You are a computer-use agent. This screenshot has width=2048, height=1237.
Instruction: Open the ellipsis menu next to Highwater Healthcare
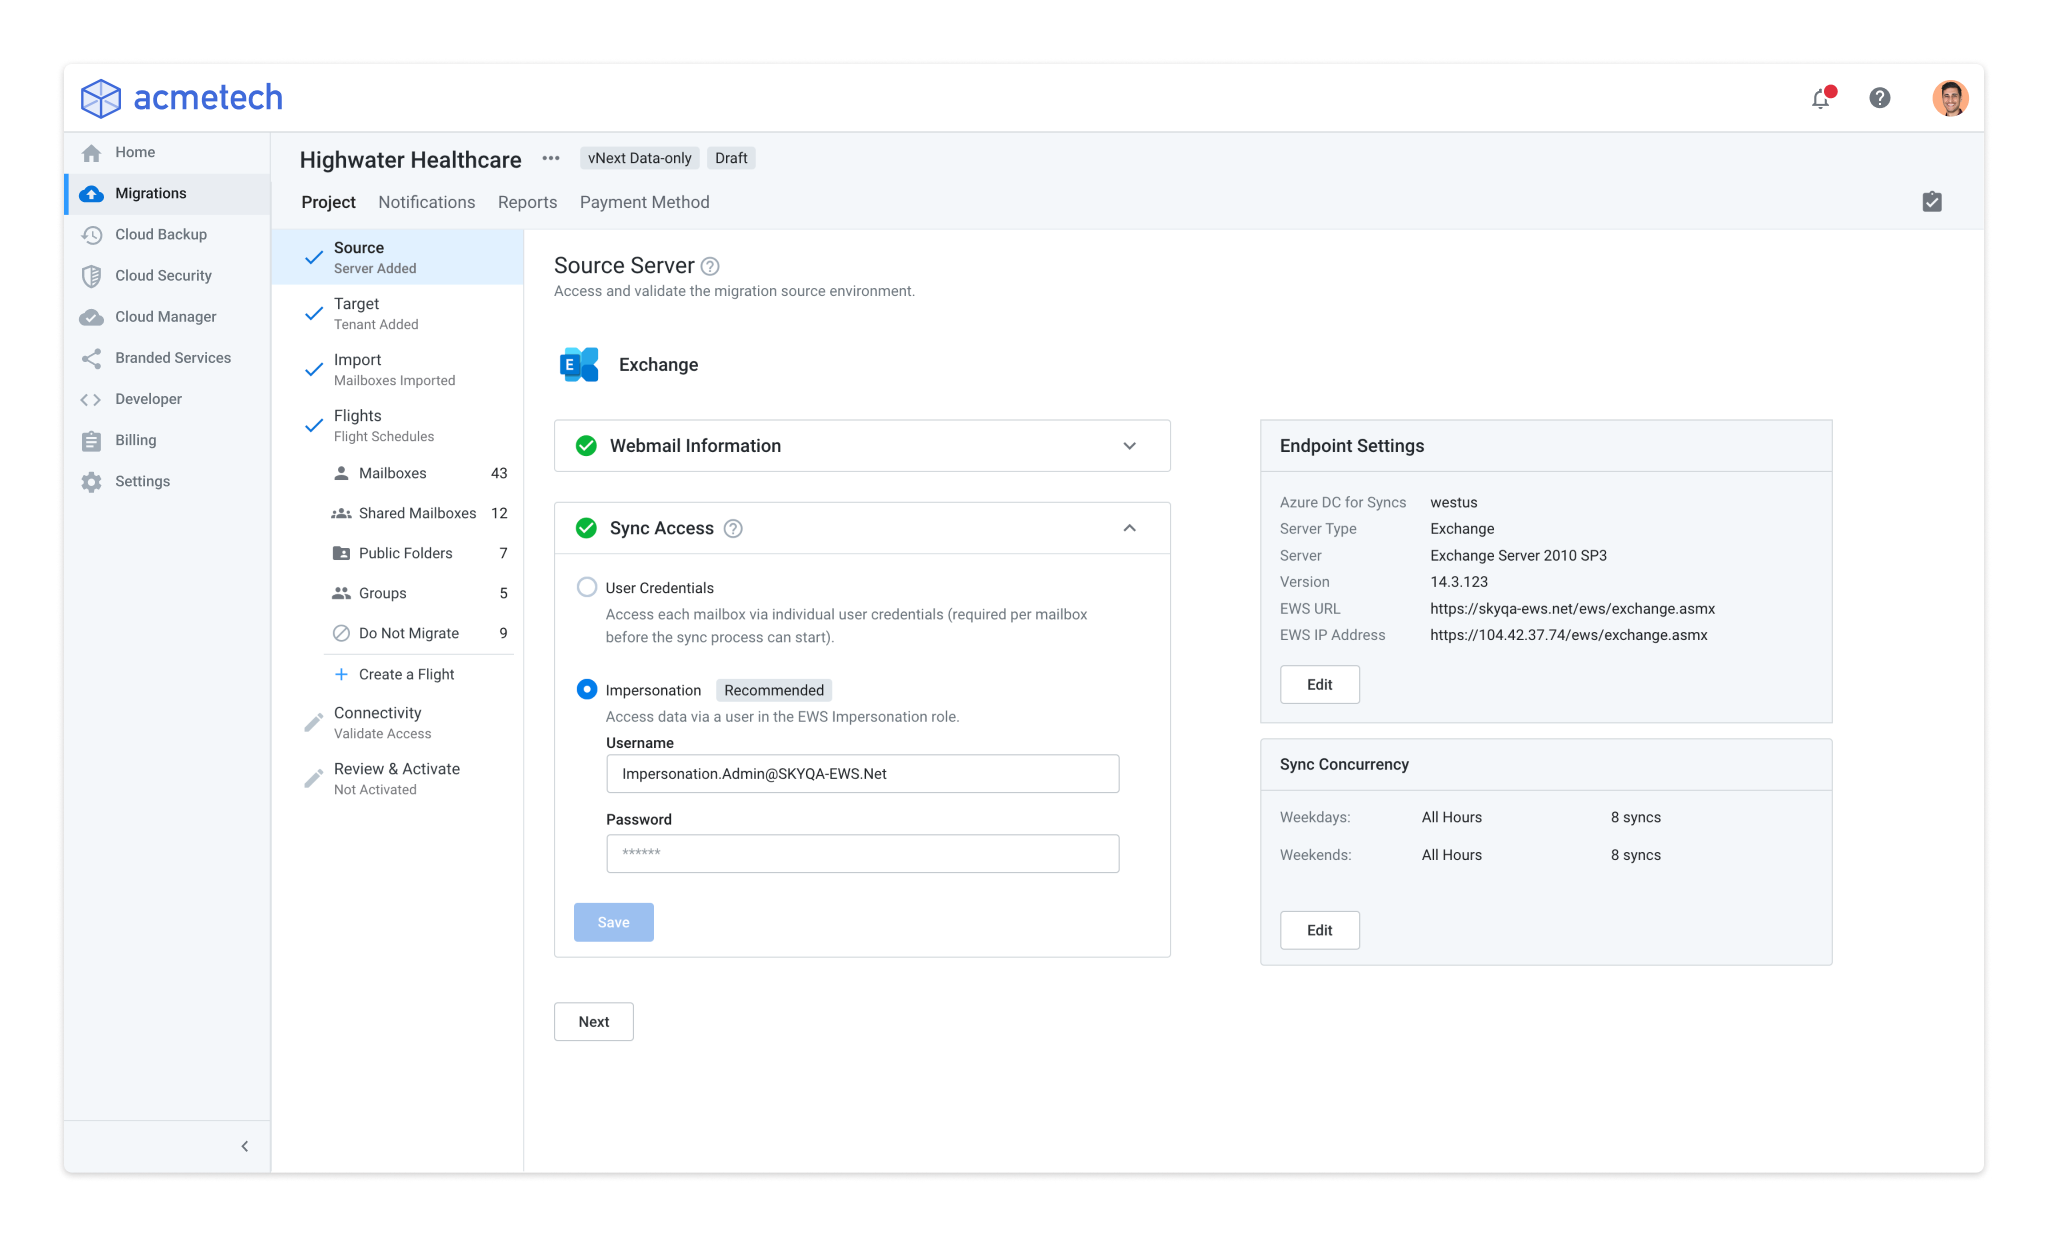(550, 159)
